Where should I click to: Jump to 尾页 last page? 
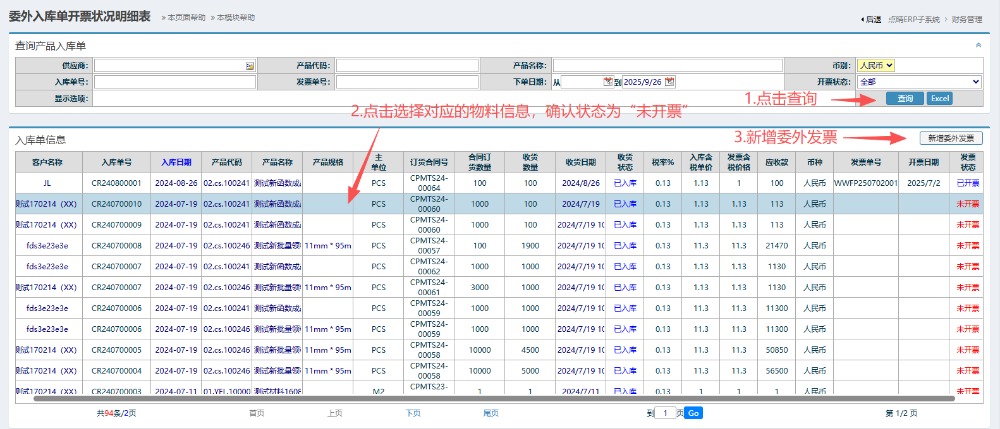coord(490,413)
